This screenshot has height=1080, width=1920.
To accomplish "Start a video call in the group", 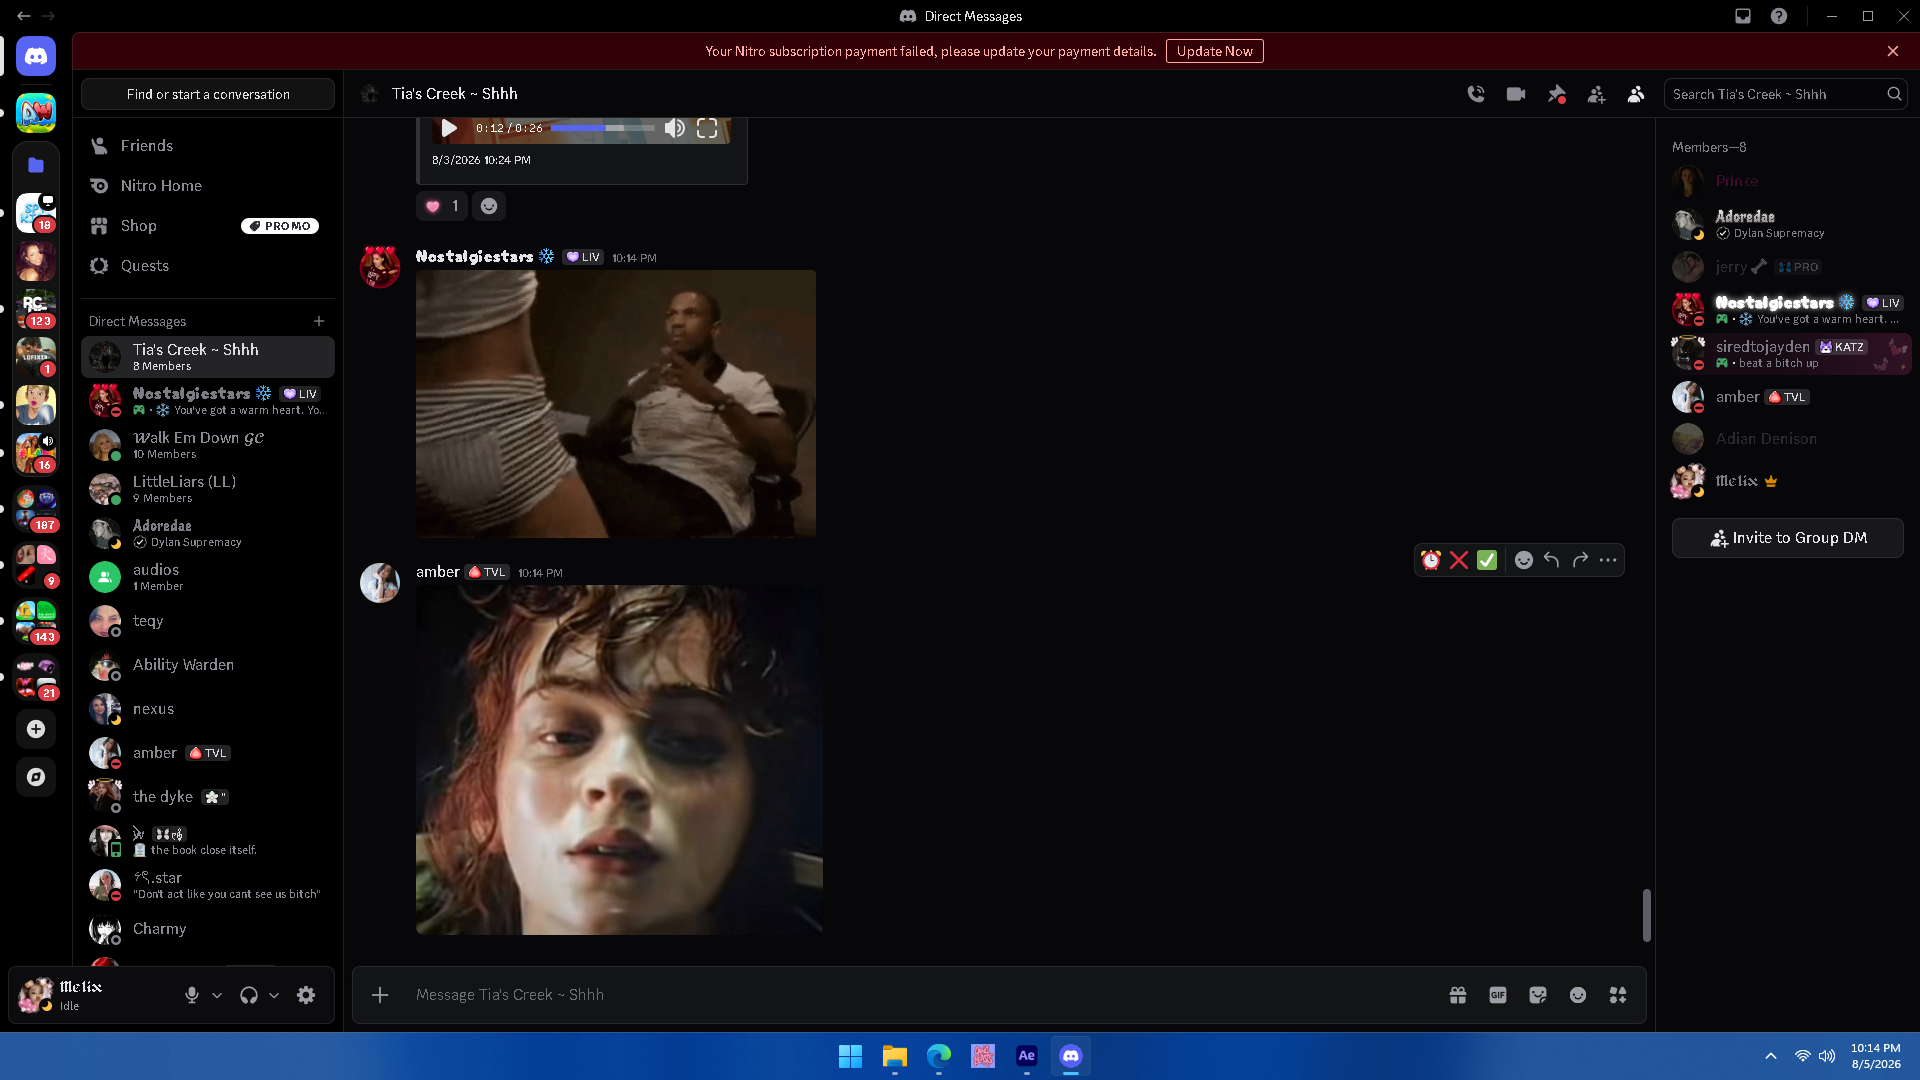I will (x=1516, y=94).
